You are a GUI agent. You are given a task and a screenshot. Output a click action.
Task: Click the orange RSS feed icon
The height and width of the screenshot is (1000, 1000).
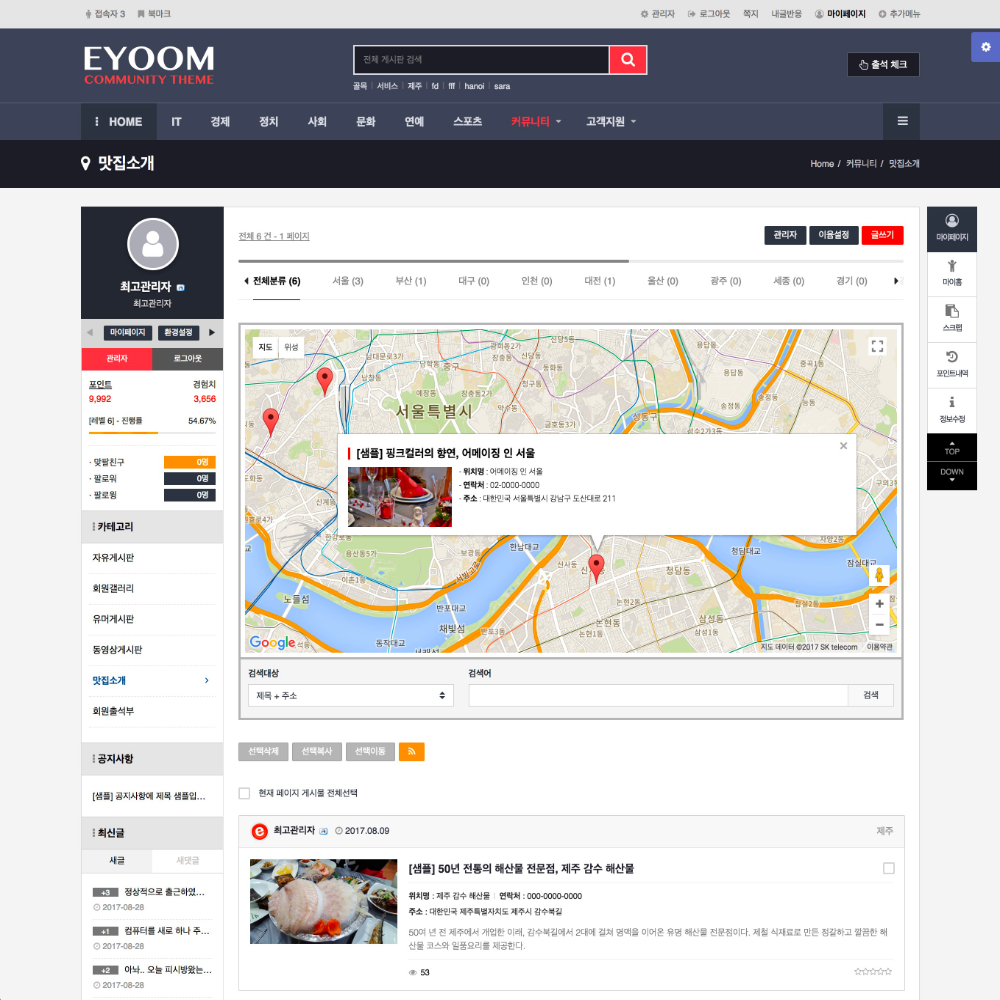pyautogui.click(x=411, y=751)
